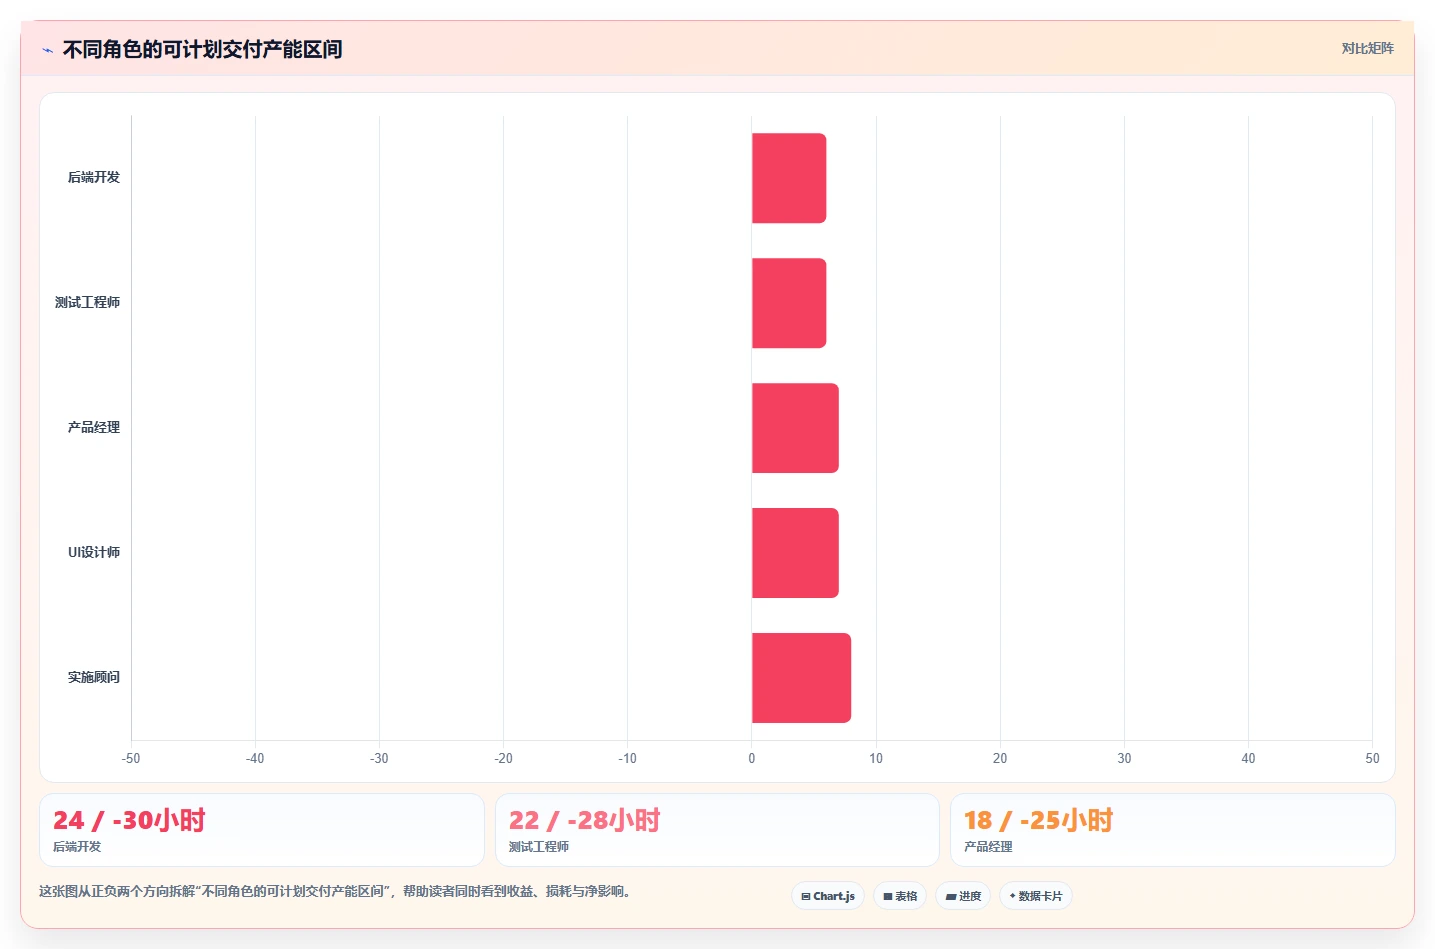Click the -20 tick on x-axis

pyautogui.click(x=503, y=758)
